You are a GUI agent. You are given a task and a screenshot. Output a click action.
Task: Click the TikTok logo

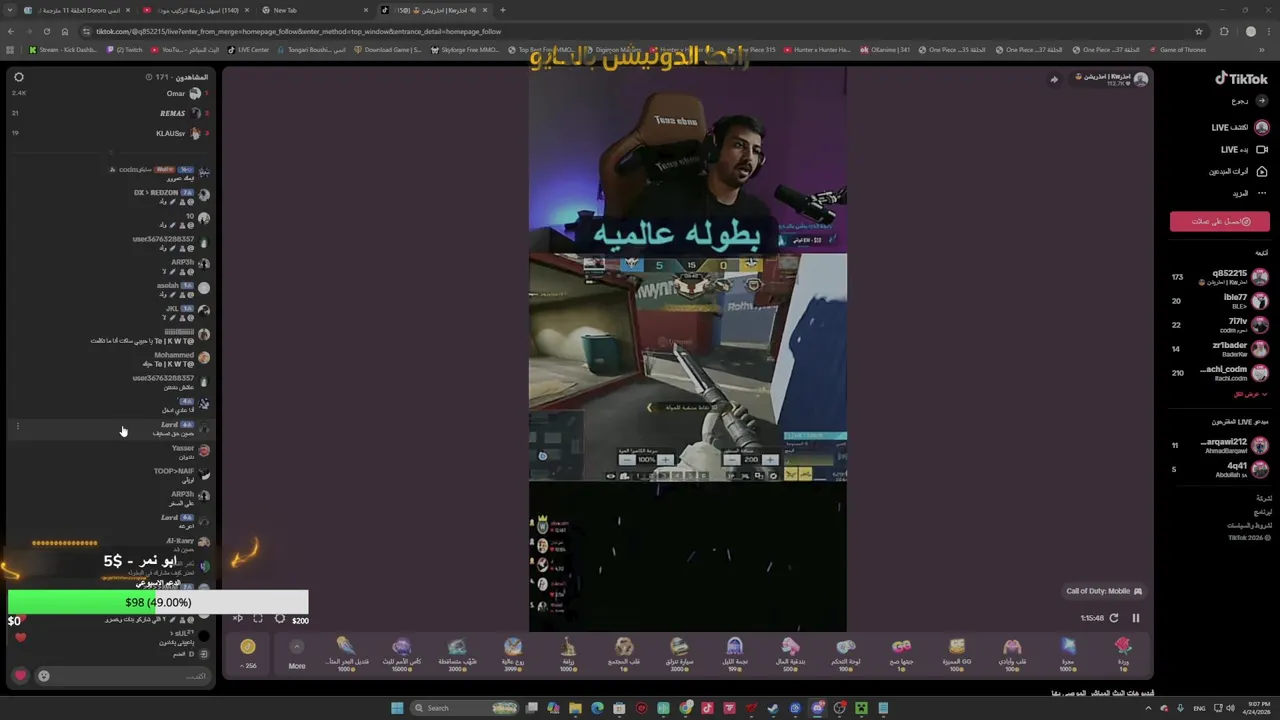1241,78
